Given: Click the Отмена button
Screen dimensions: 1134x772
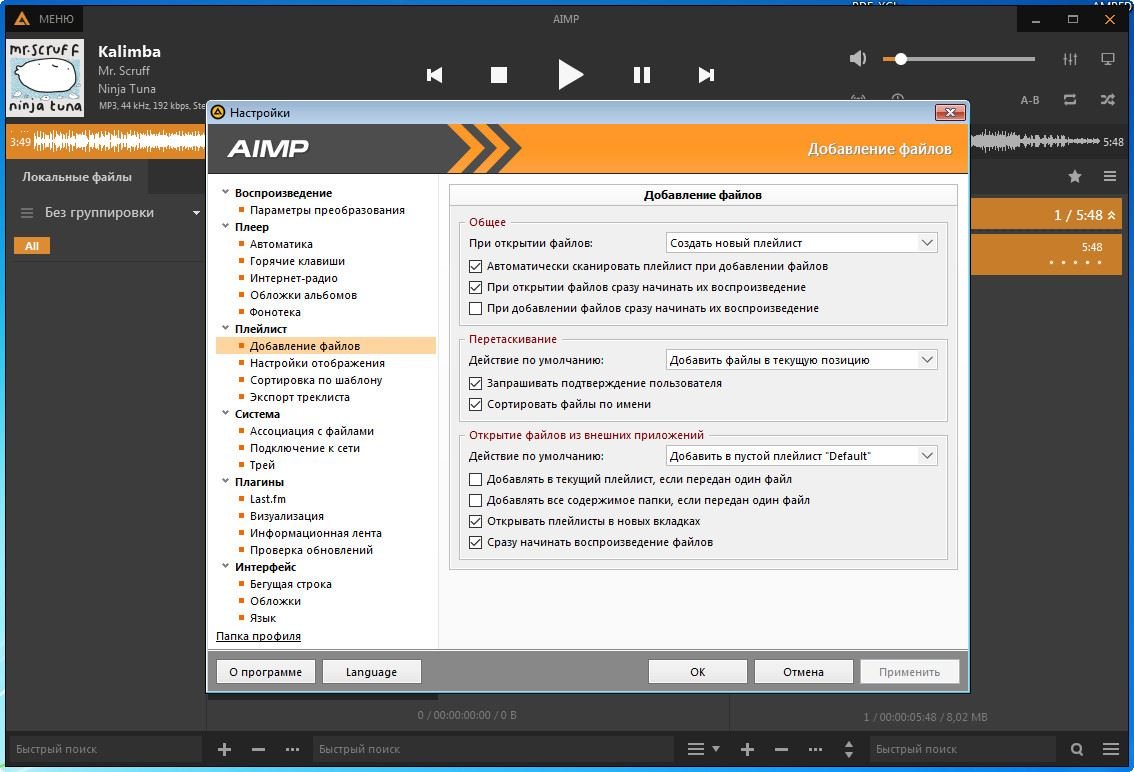Looking at the screenshot, I should (x=803, y=671).
